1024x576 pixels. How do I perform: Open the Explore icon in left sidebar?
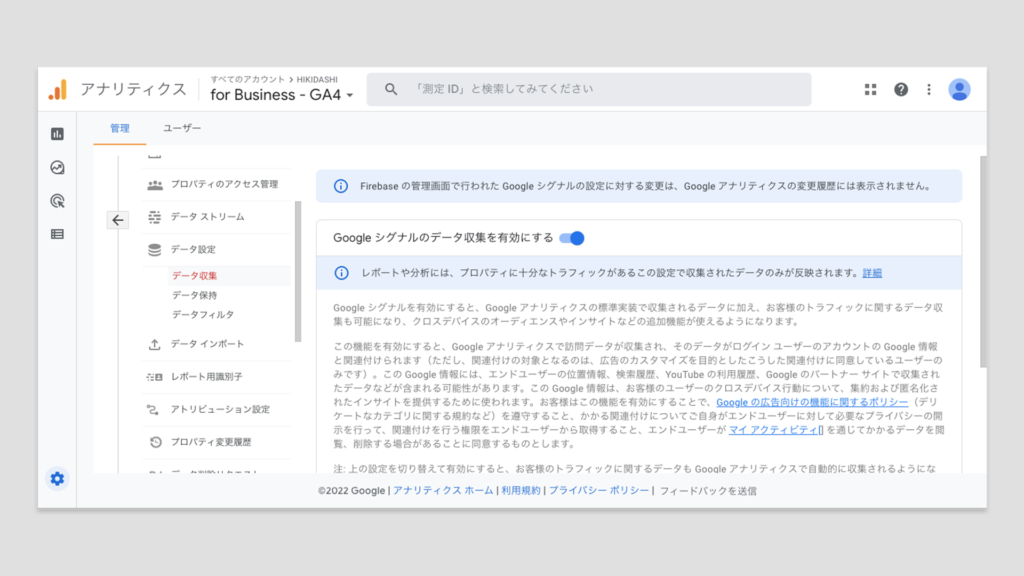57,167
